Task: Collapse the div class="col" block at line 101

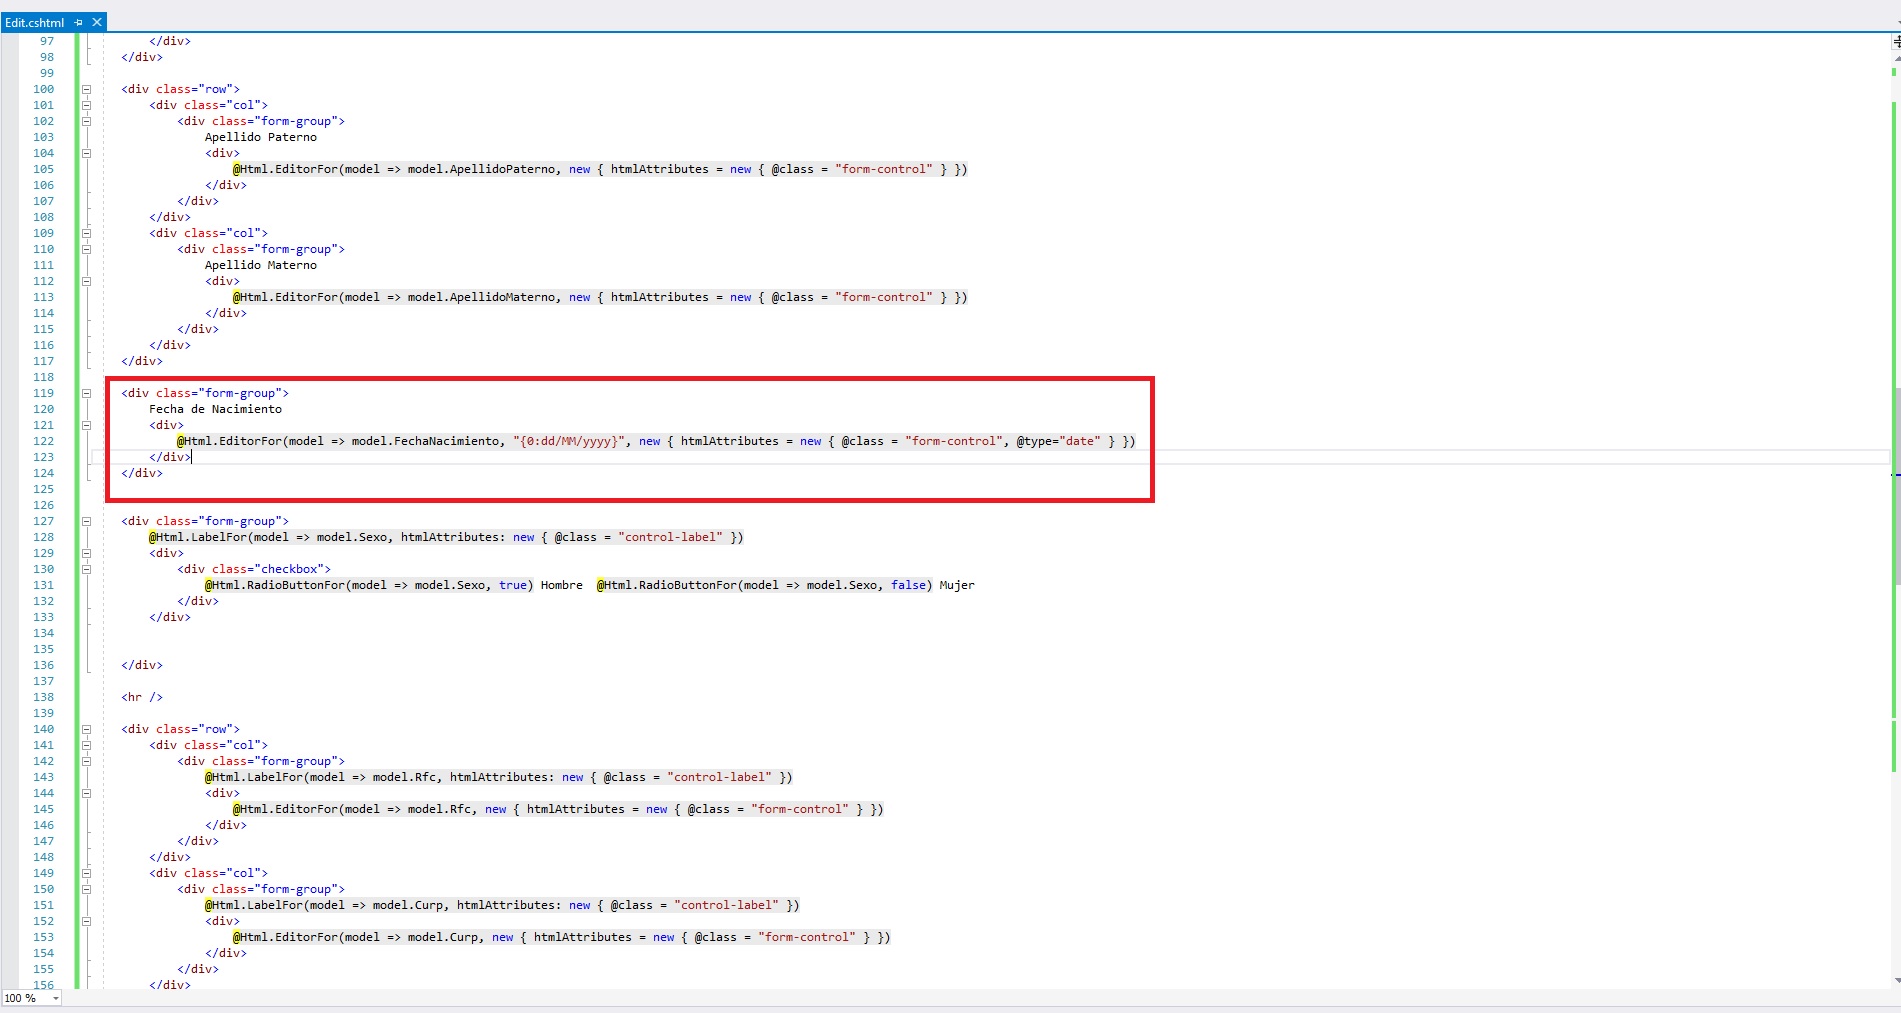Action: (x=86, y=105)
